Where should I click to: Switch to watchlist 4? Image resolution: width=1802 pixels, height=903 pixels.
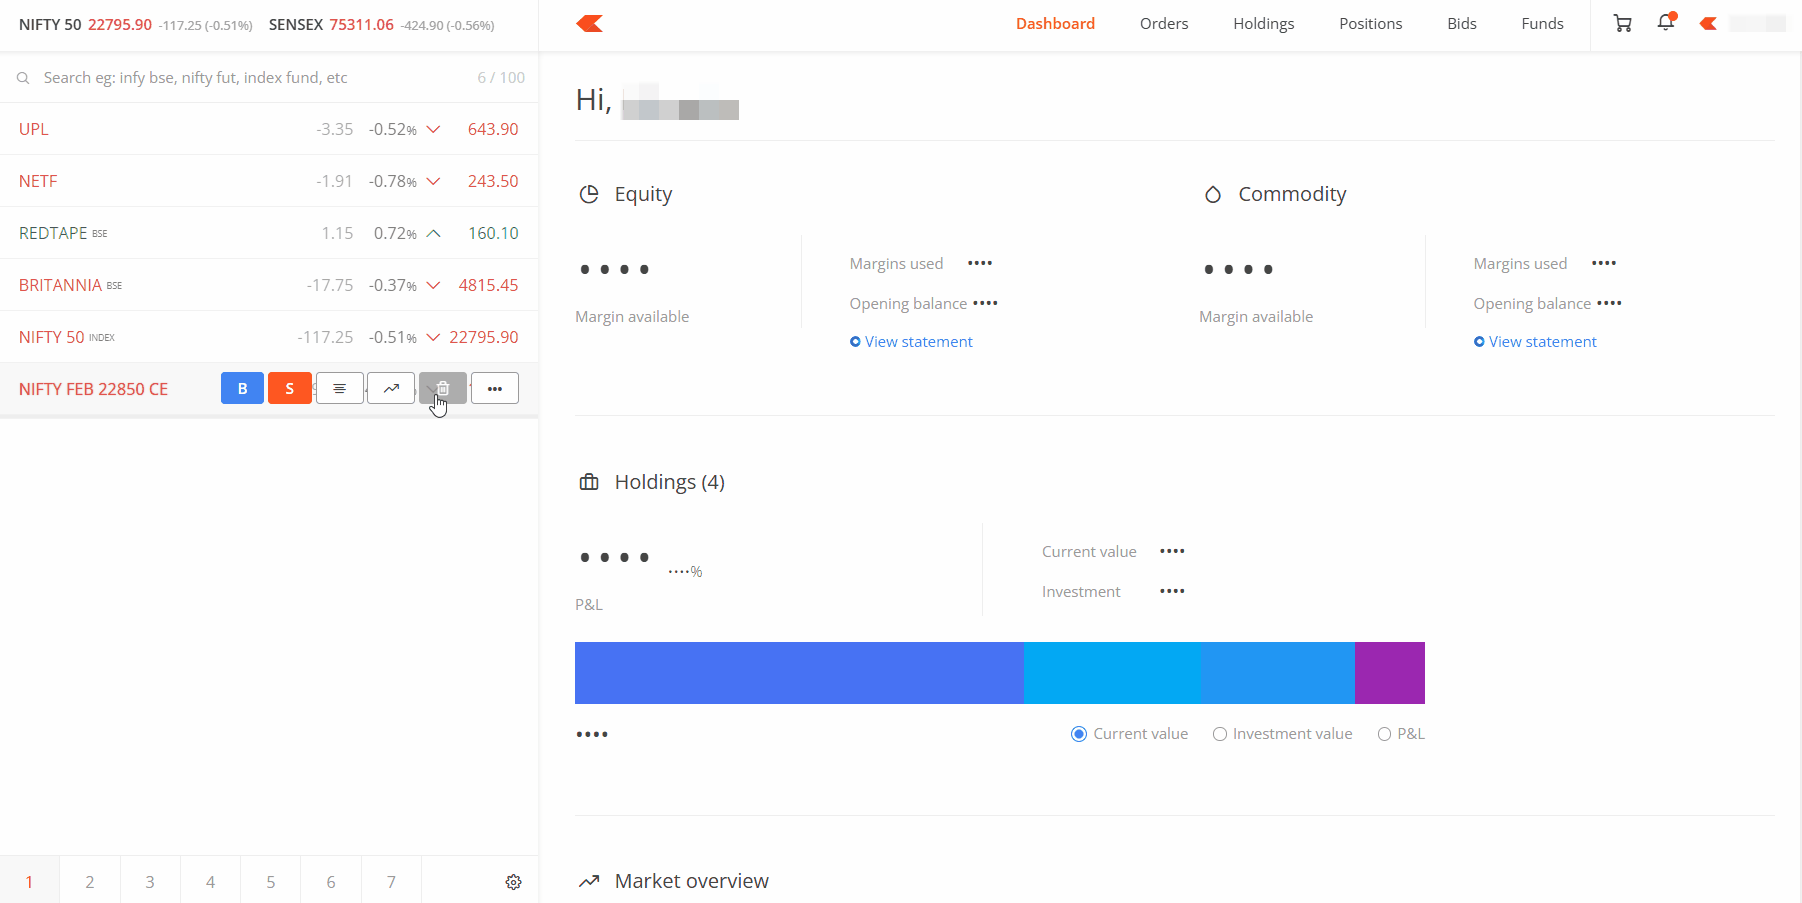pyautogui.click(x=210, y=880)
